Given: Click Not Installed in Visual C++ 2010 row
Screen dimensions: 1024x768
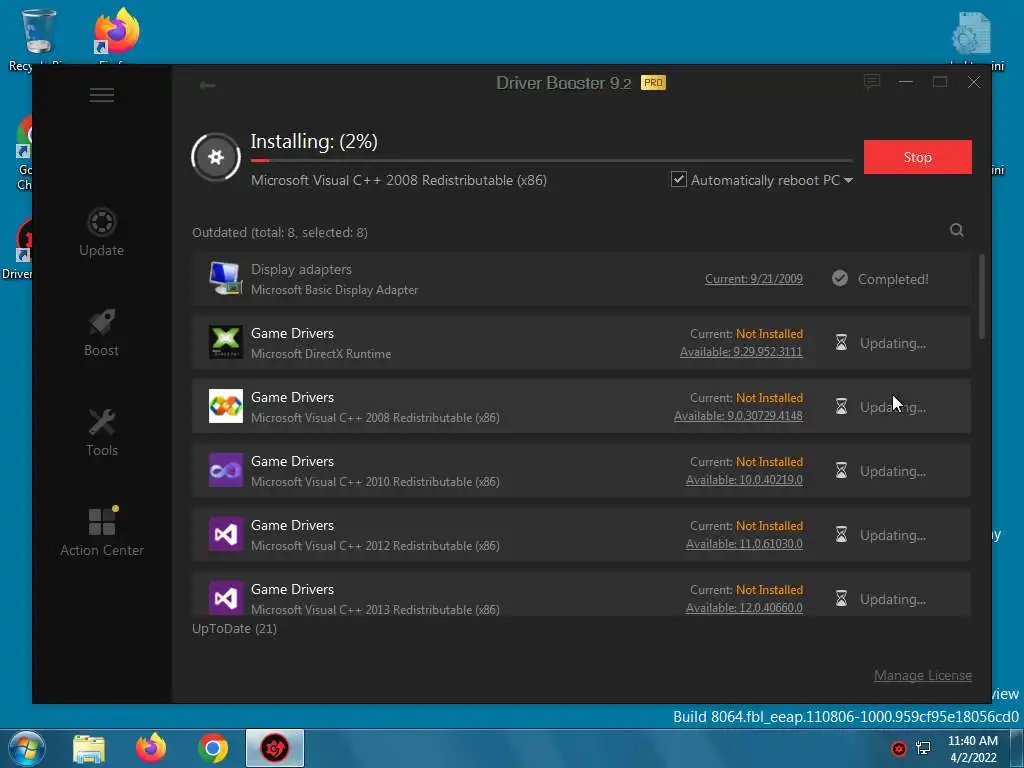Looking at the screenshot, I should coord(769,462).
